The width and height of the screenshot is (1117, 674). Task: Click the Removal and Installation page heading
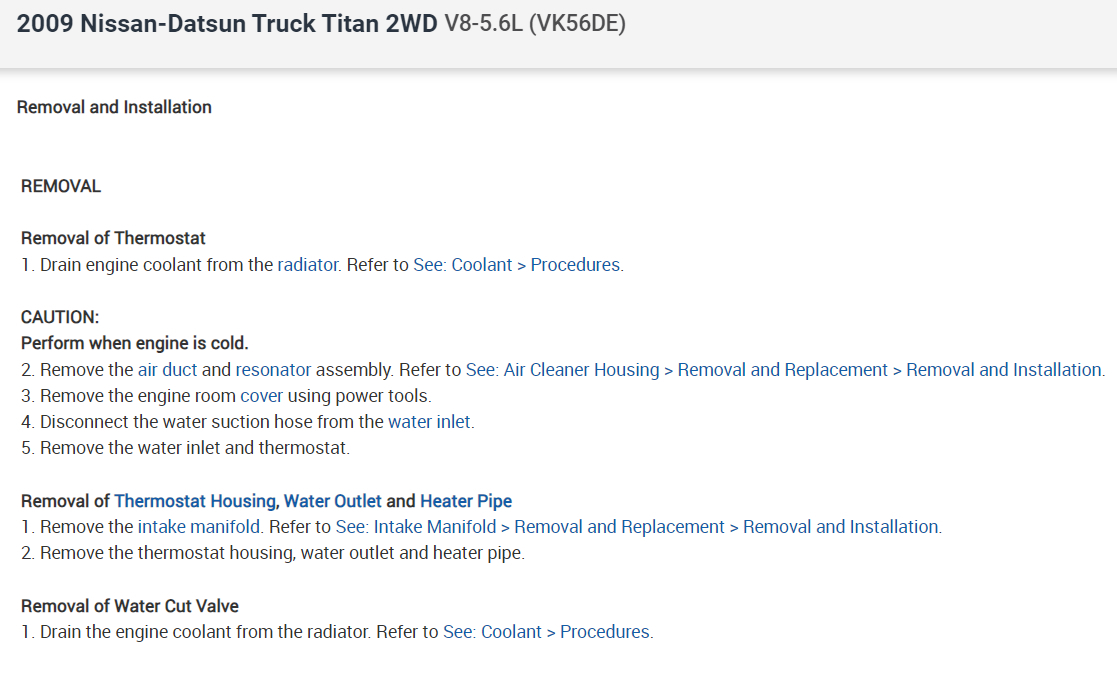114,107
